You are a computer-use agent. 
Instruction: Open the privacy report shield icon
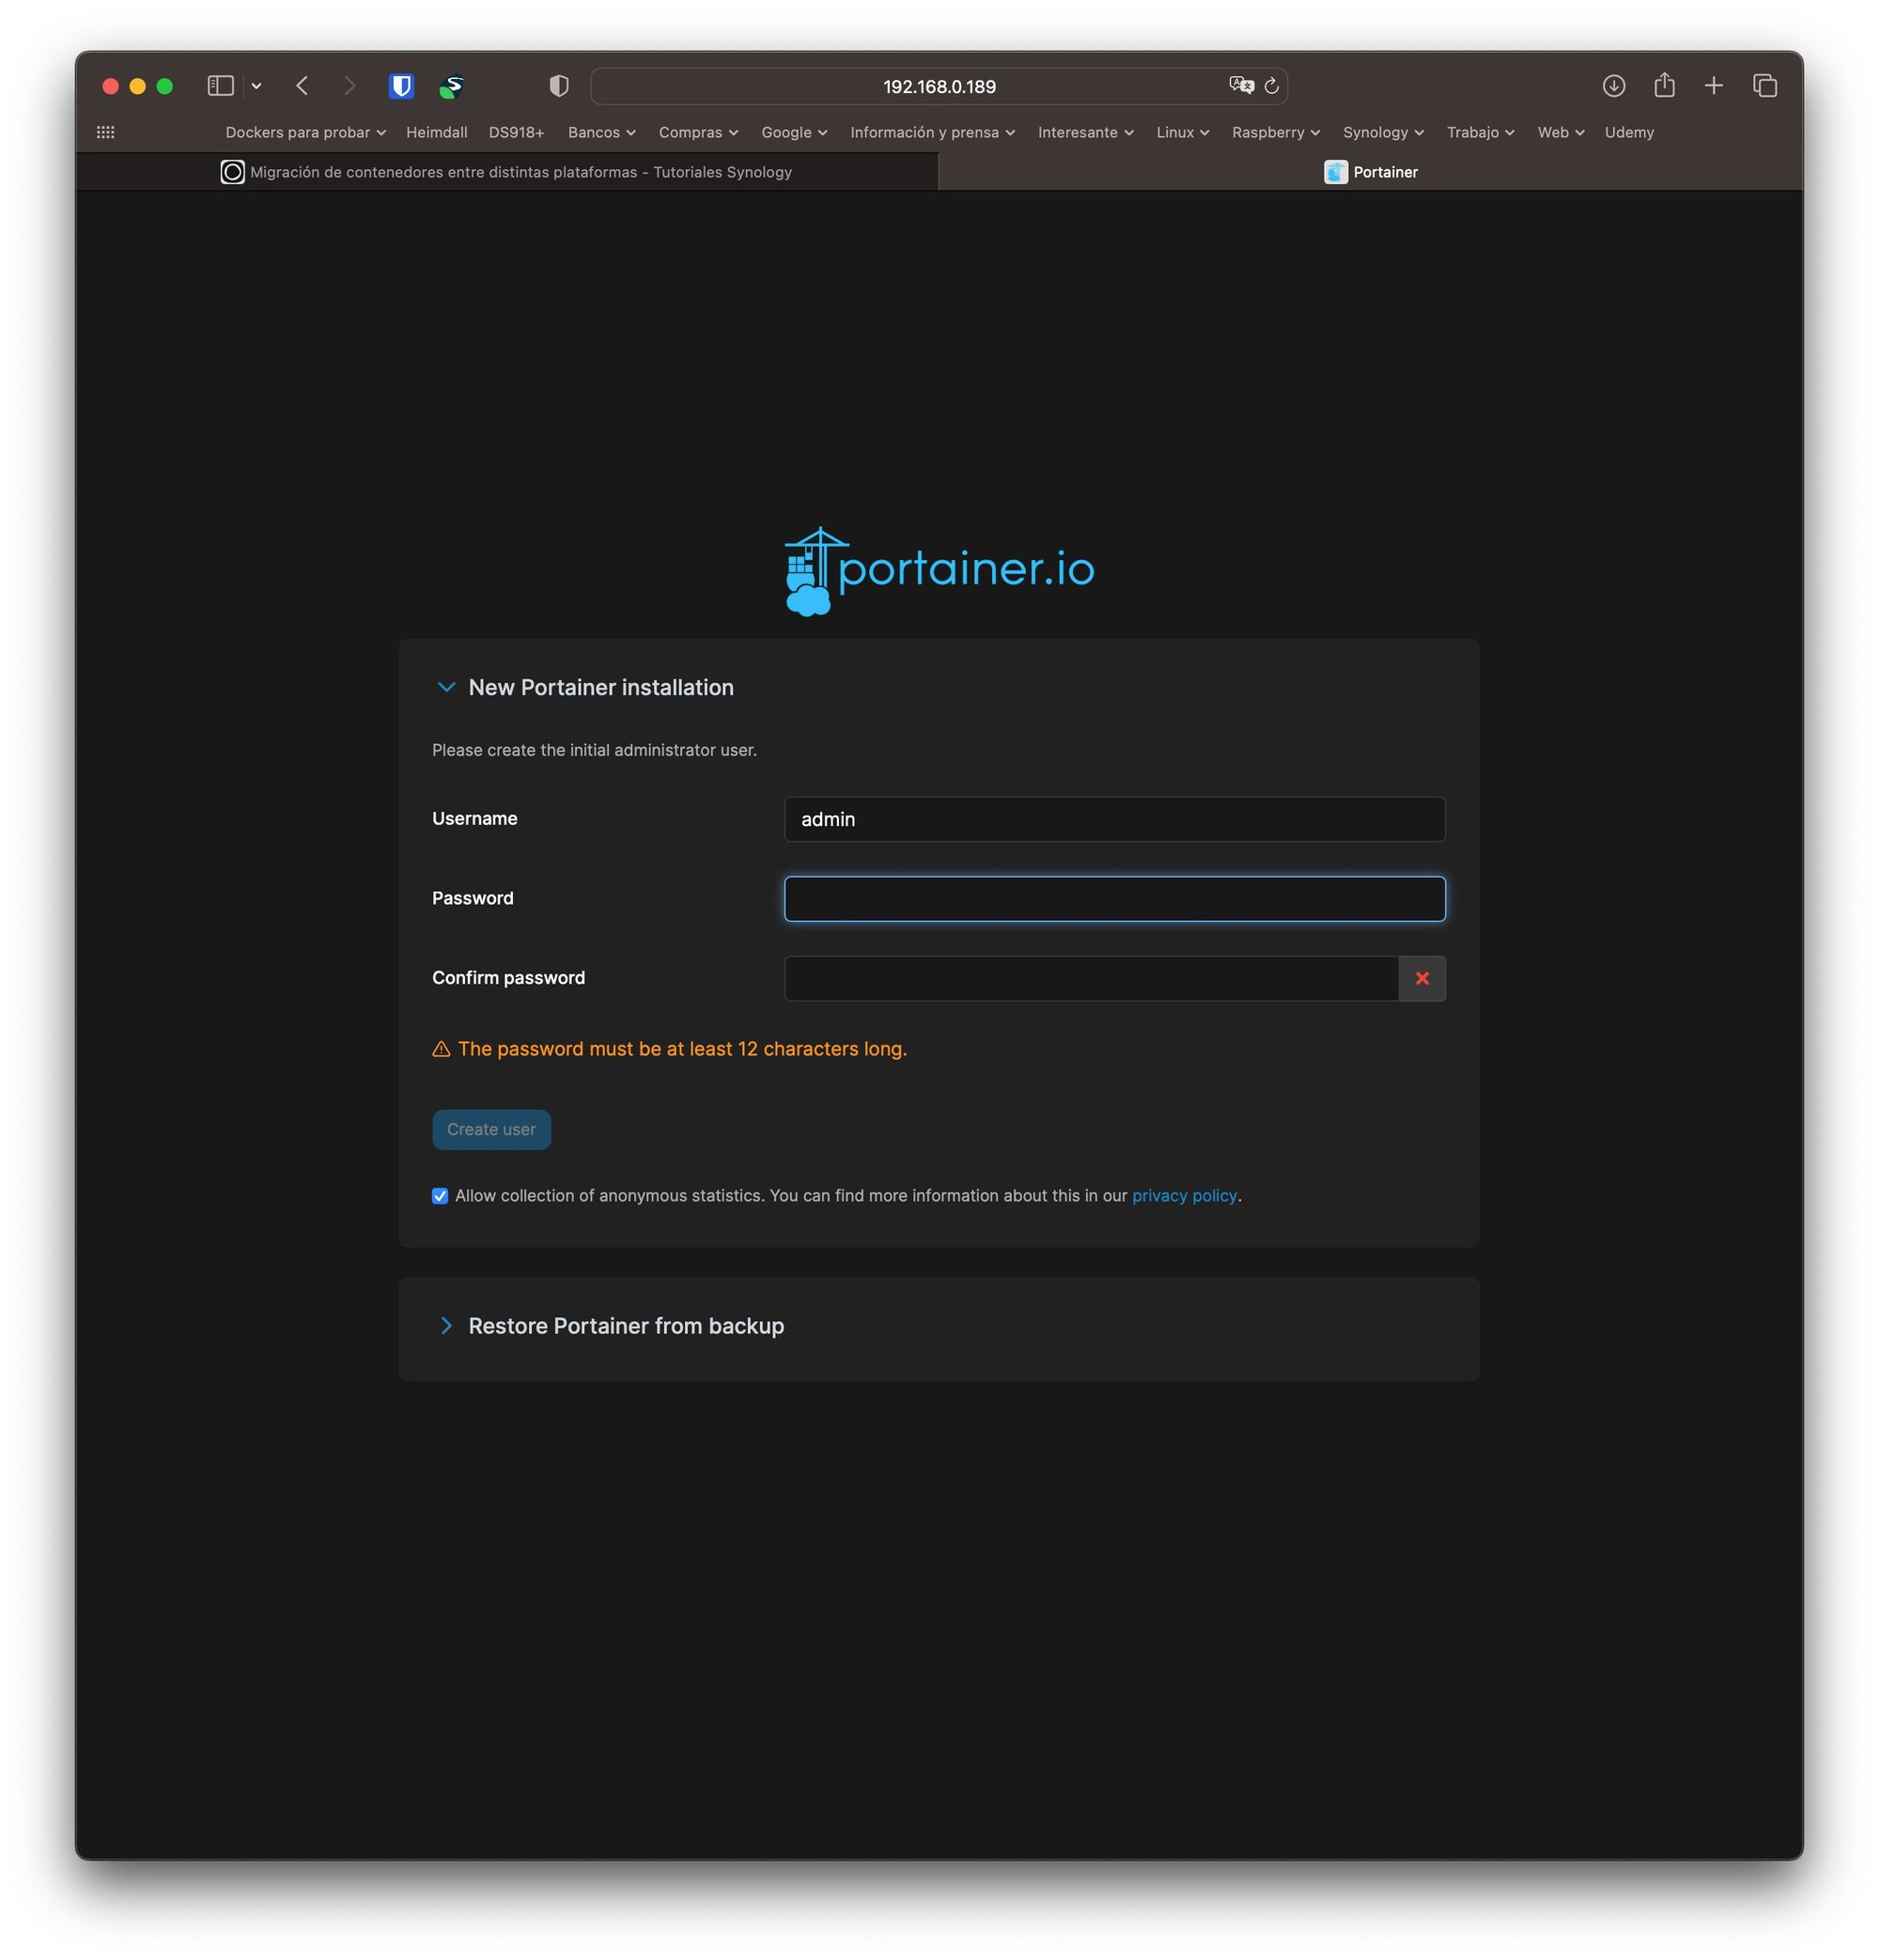click(x=559, y=86)
